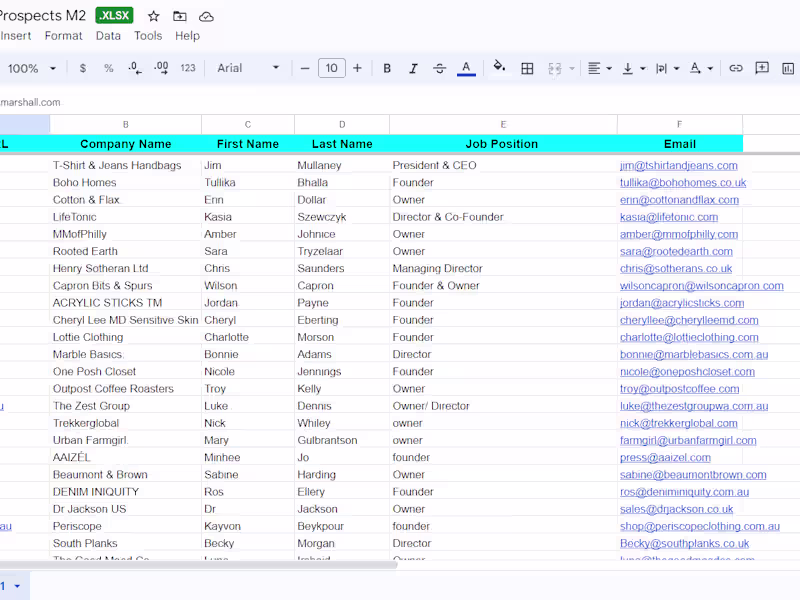Open fill color picker
800x600 pixels.
(499, 67)
